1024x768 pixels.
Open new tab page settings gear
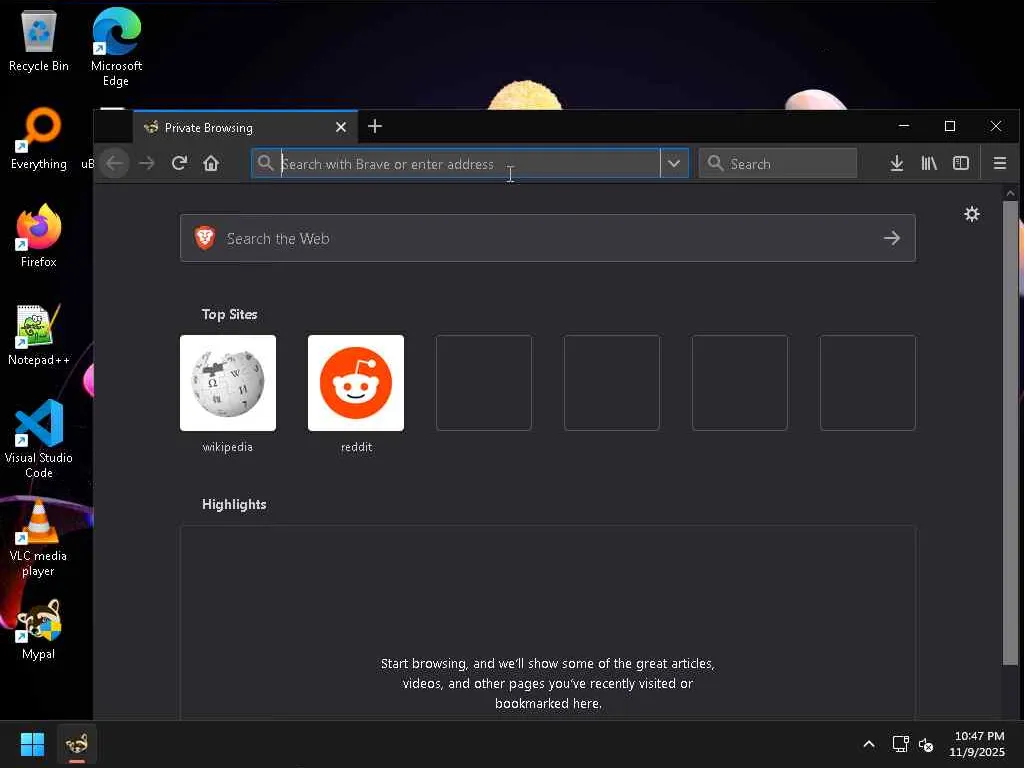coord(972,214)
